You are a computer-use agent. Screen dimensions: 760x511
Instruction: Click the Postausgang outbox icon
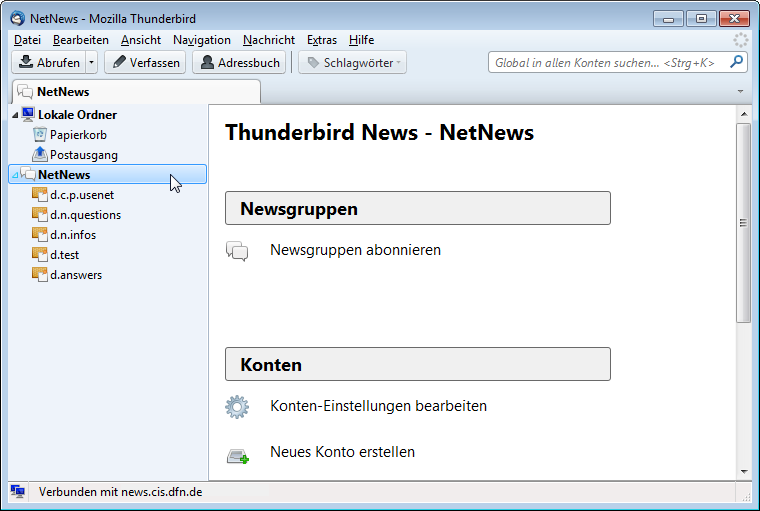coord(39,154)
